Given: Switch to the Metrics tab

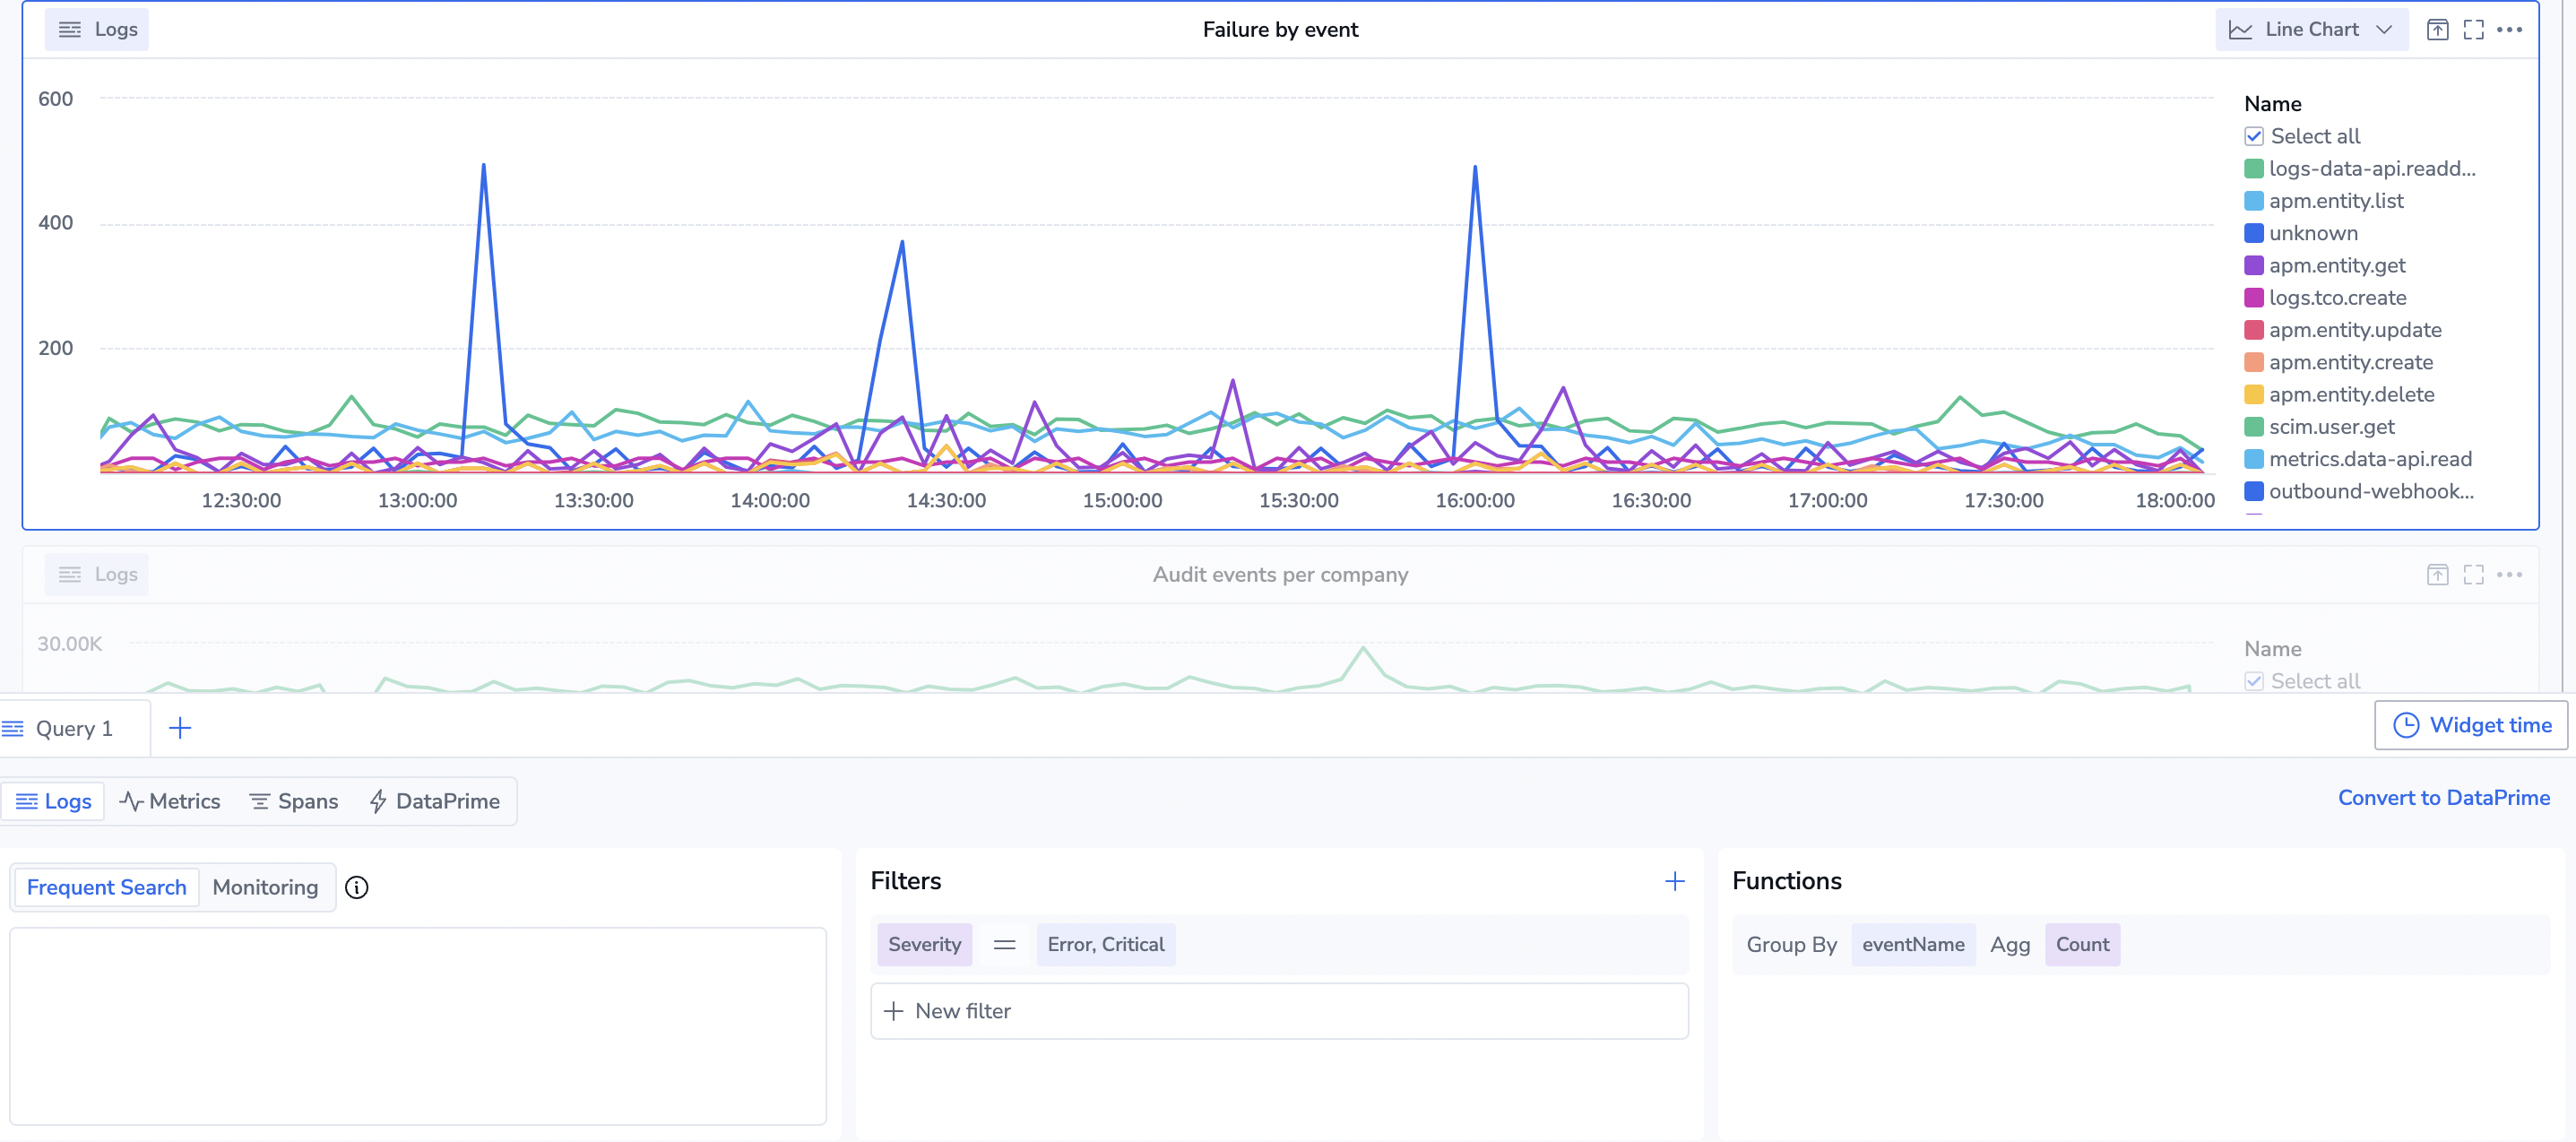Looking at the screenshot, I should point(170,801).
